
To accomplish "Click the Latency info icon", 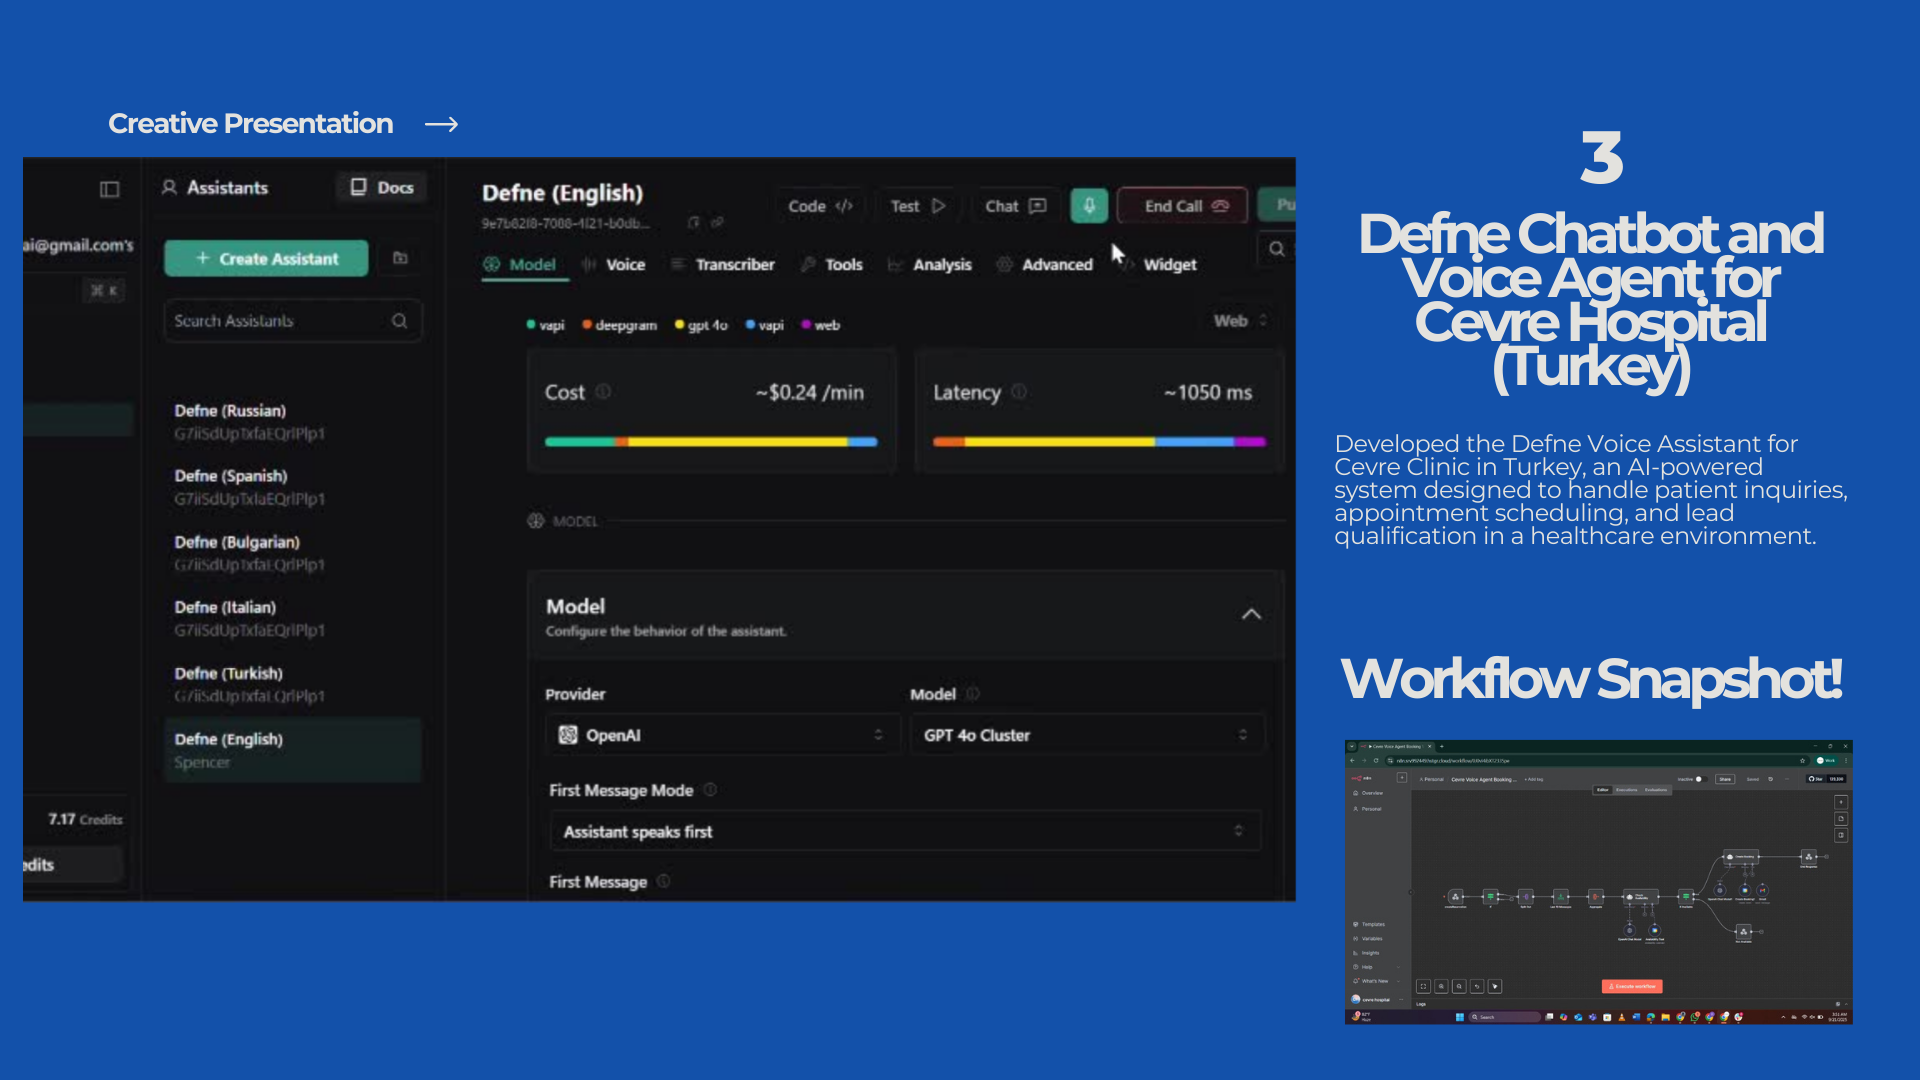I will coord(1019,392).
